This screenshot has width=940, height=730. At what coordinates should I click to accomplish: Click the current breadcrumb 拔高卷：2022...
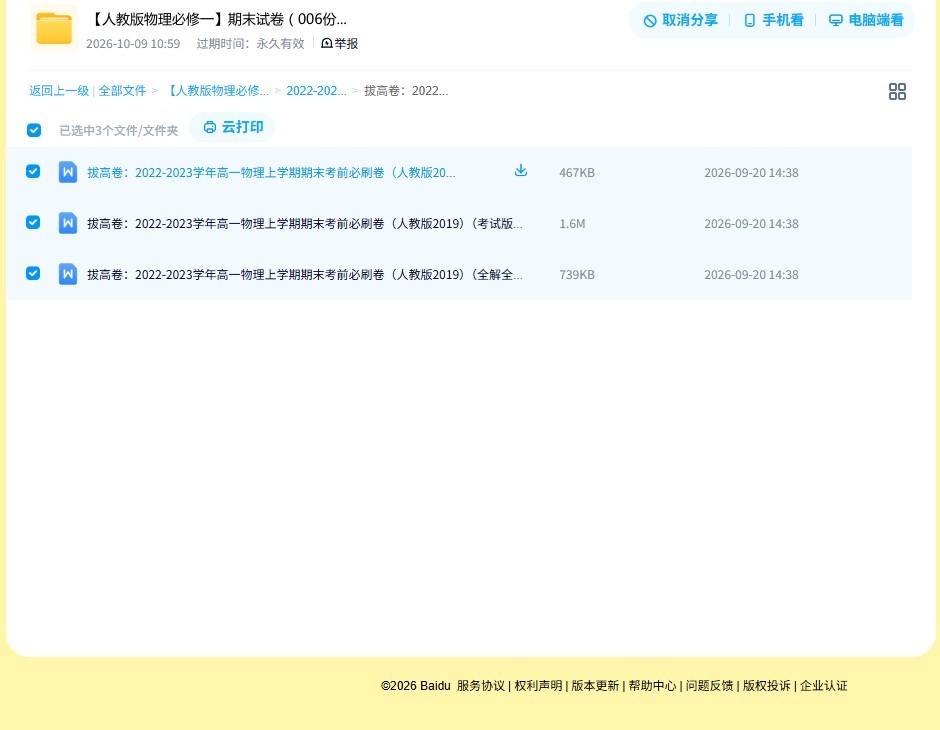pos(406,91)
